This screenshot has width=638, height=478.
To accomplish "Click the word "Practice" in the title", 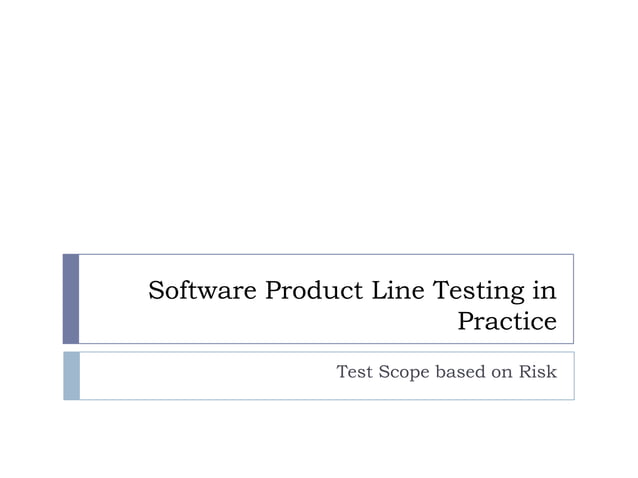I will [x=507, y=321].
